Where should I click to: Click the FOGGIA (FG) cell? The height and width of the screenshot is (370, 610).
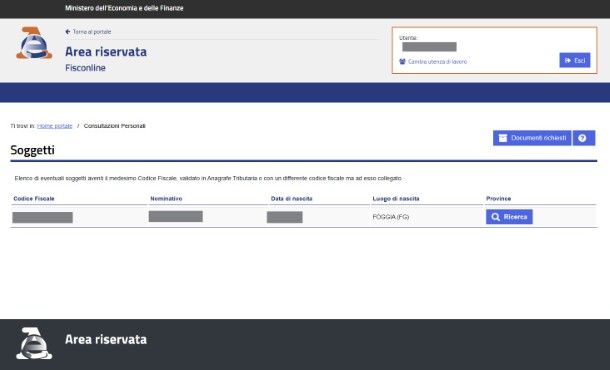click(x=391, y=217)
